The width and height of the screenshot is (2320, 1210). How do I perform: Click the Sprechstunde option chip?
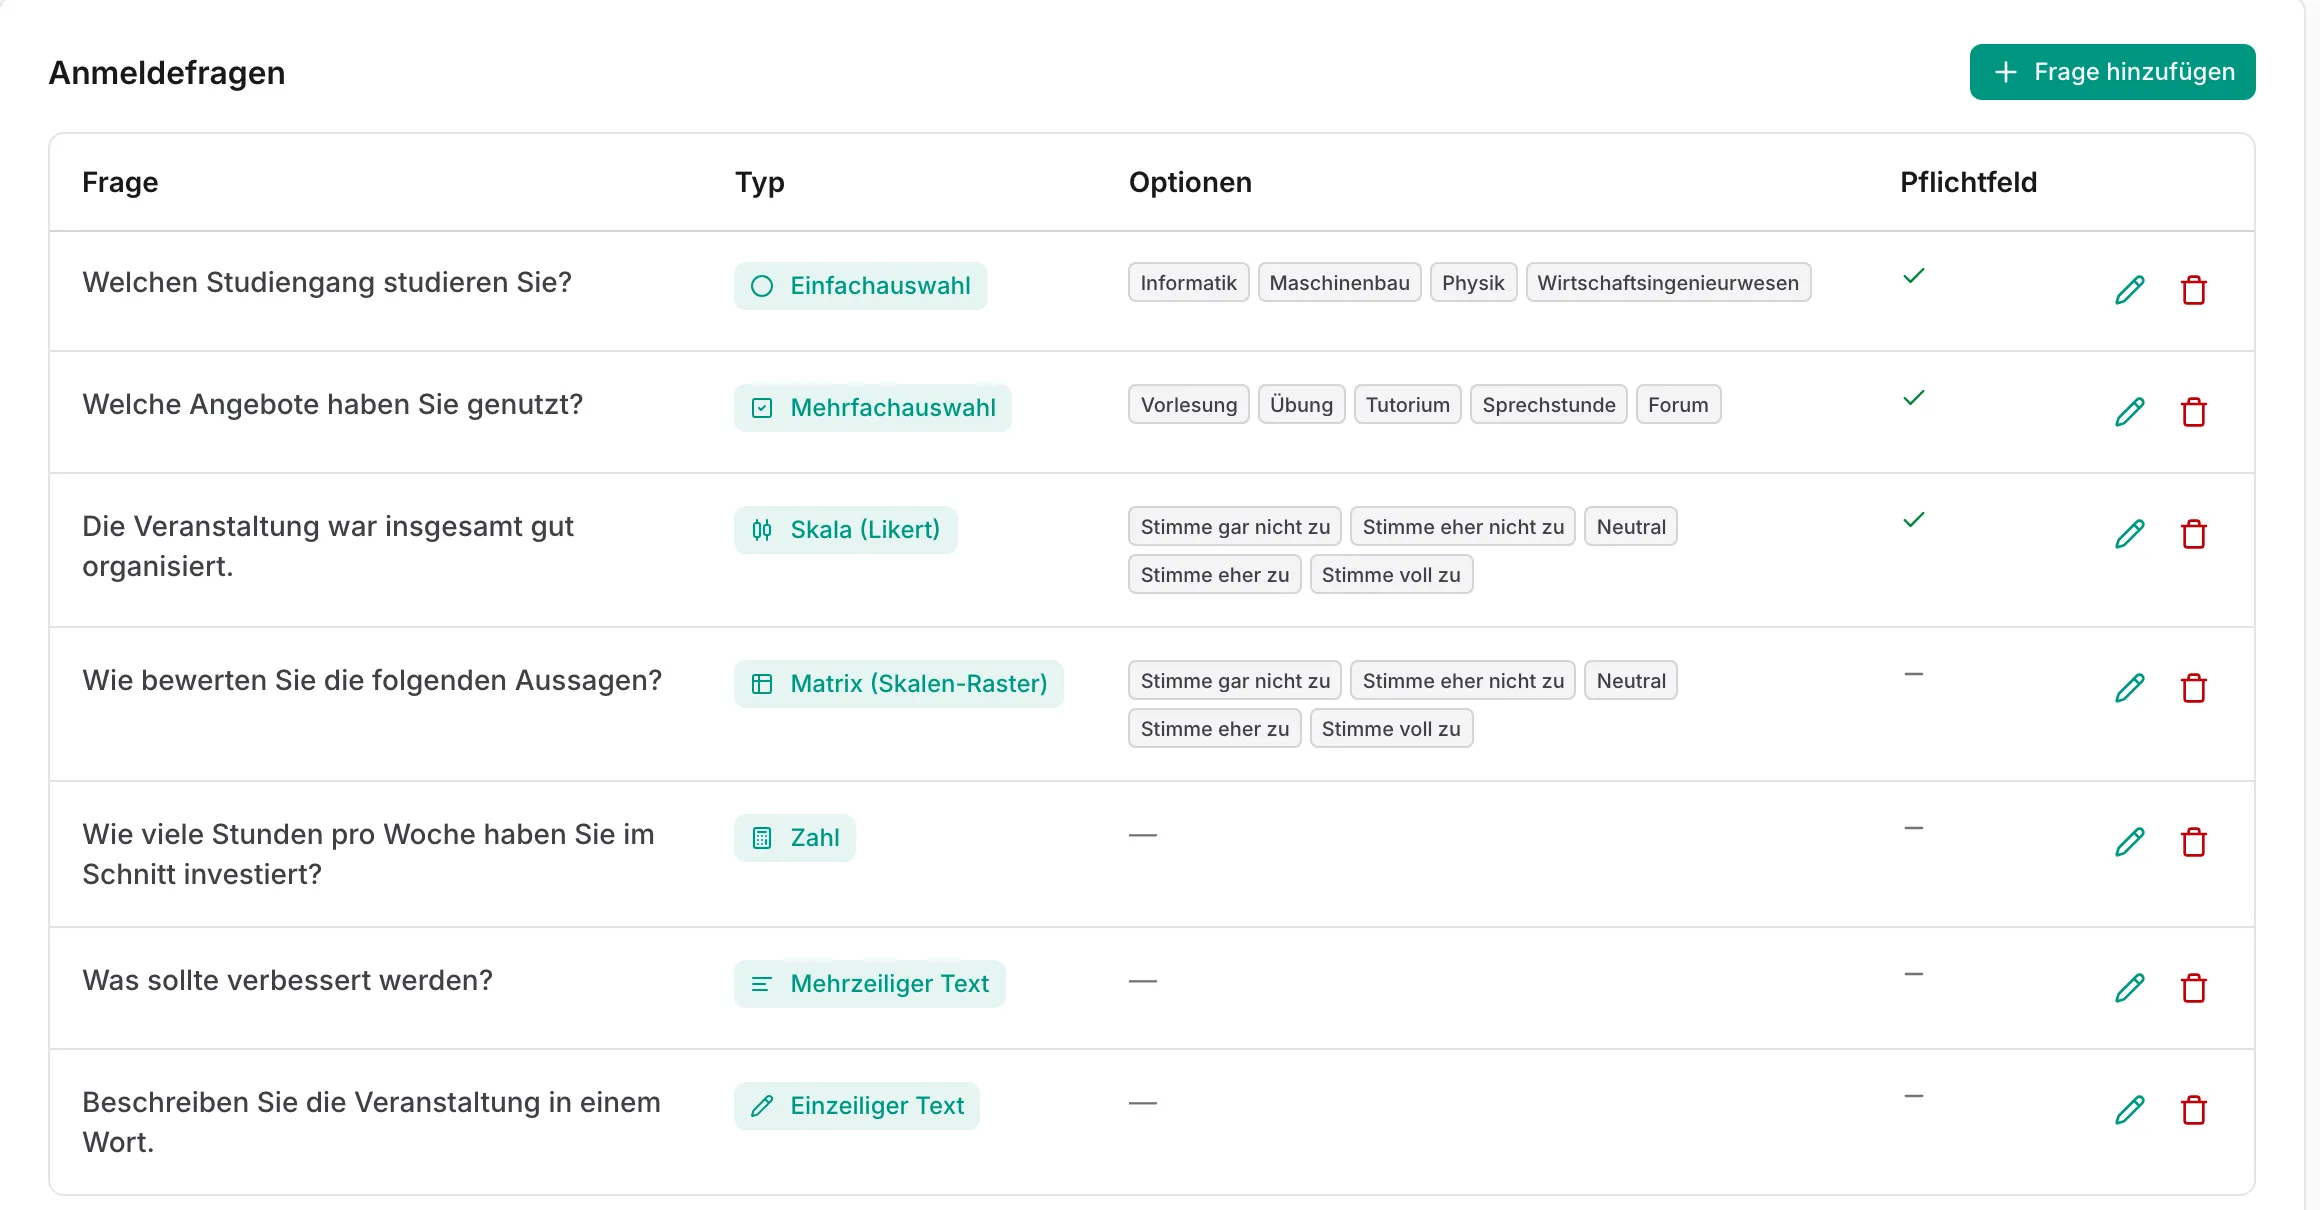pyautogui.click(x=1548, y=405)
